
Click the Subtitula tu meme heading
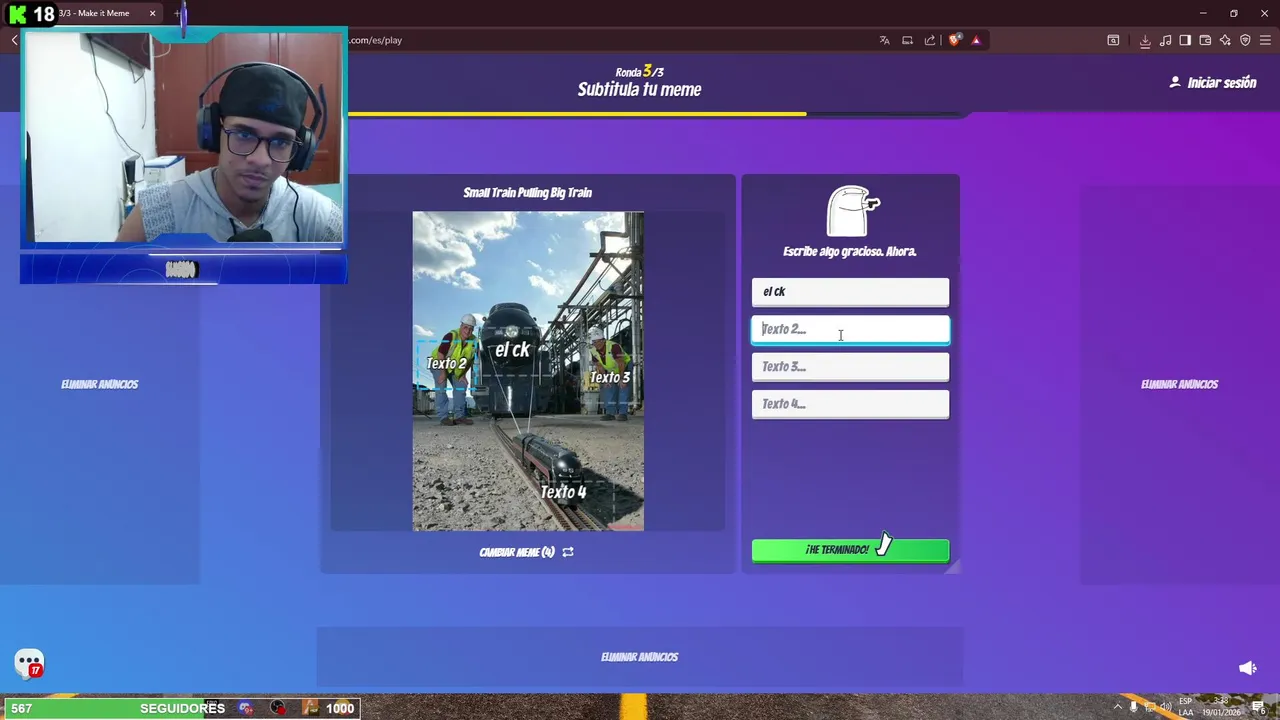[639, 90]
